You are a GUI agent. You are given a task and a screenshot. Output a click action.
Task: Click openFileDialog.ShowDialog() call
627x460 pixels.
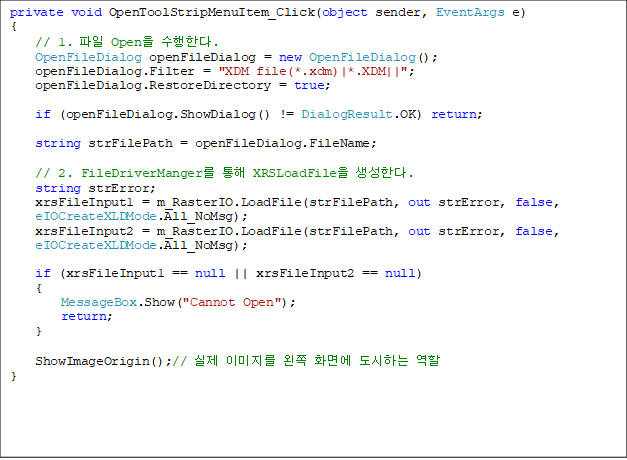(x=168, y=115)
